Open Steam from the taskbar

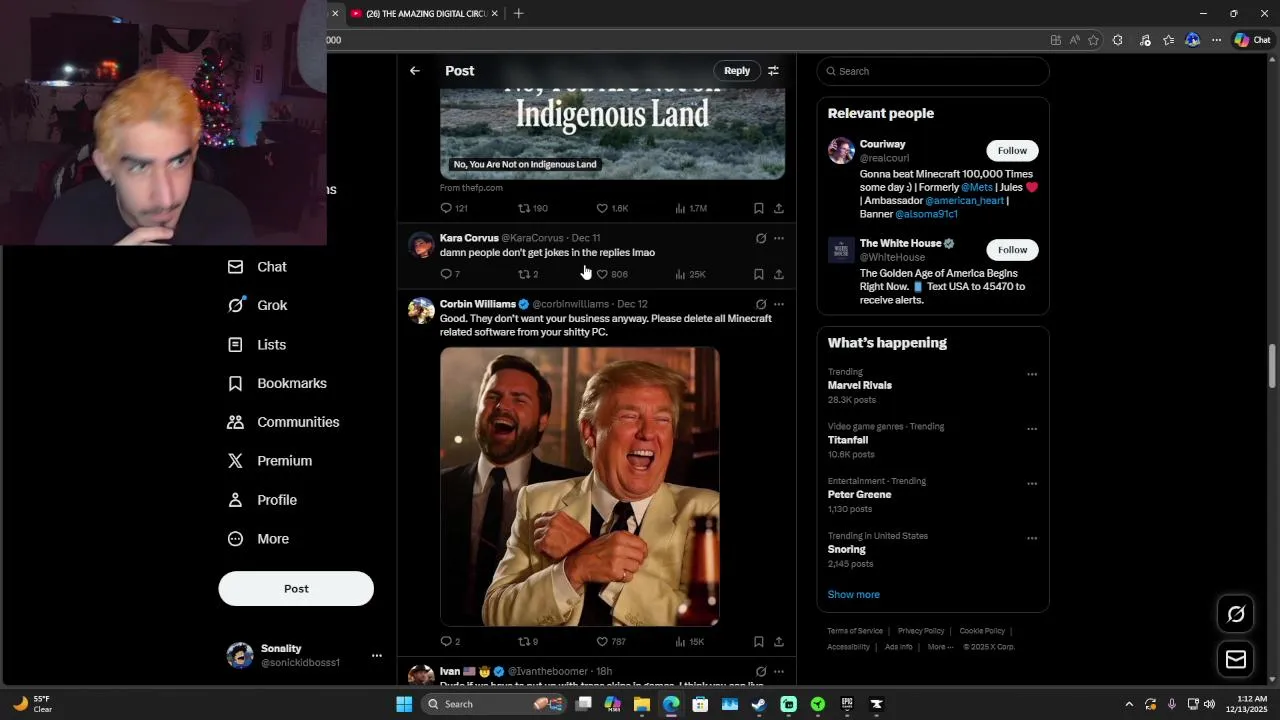759,704
